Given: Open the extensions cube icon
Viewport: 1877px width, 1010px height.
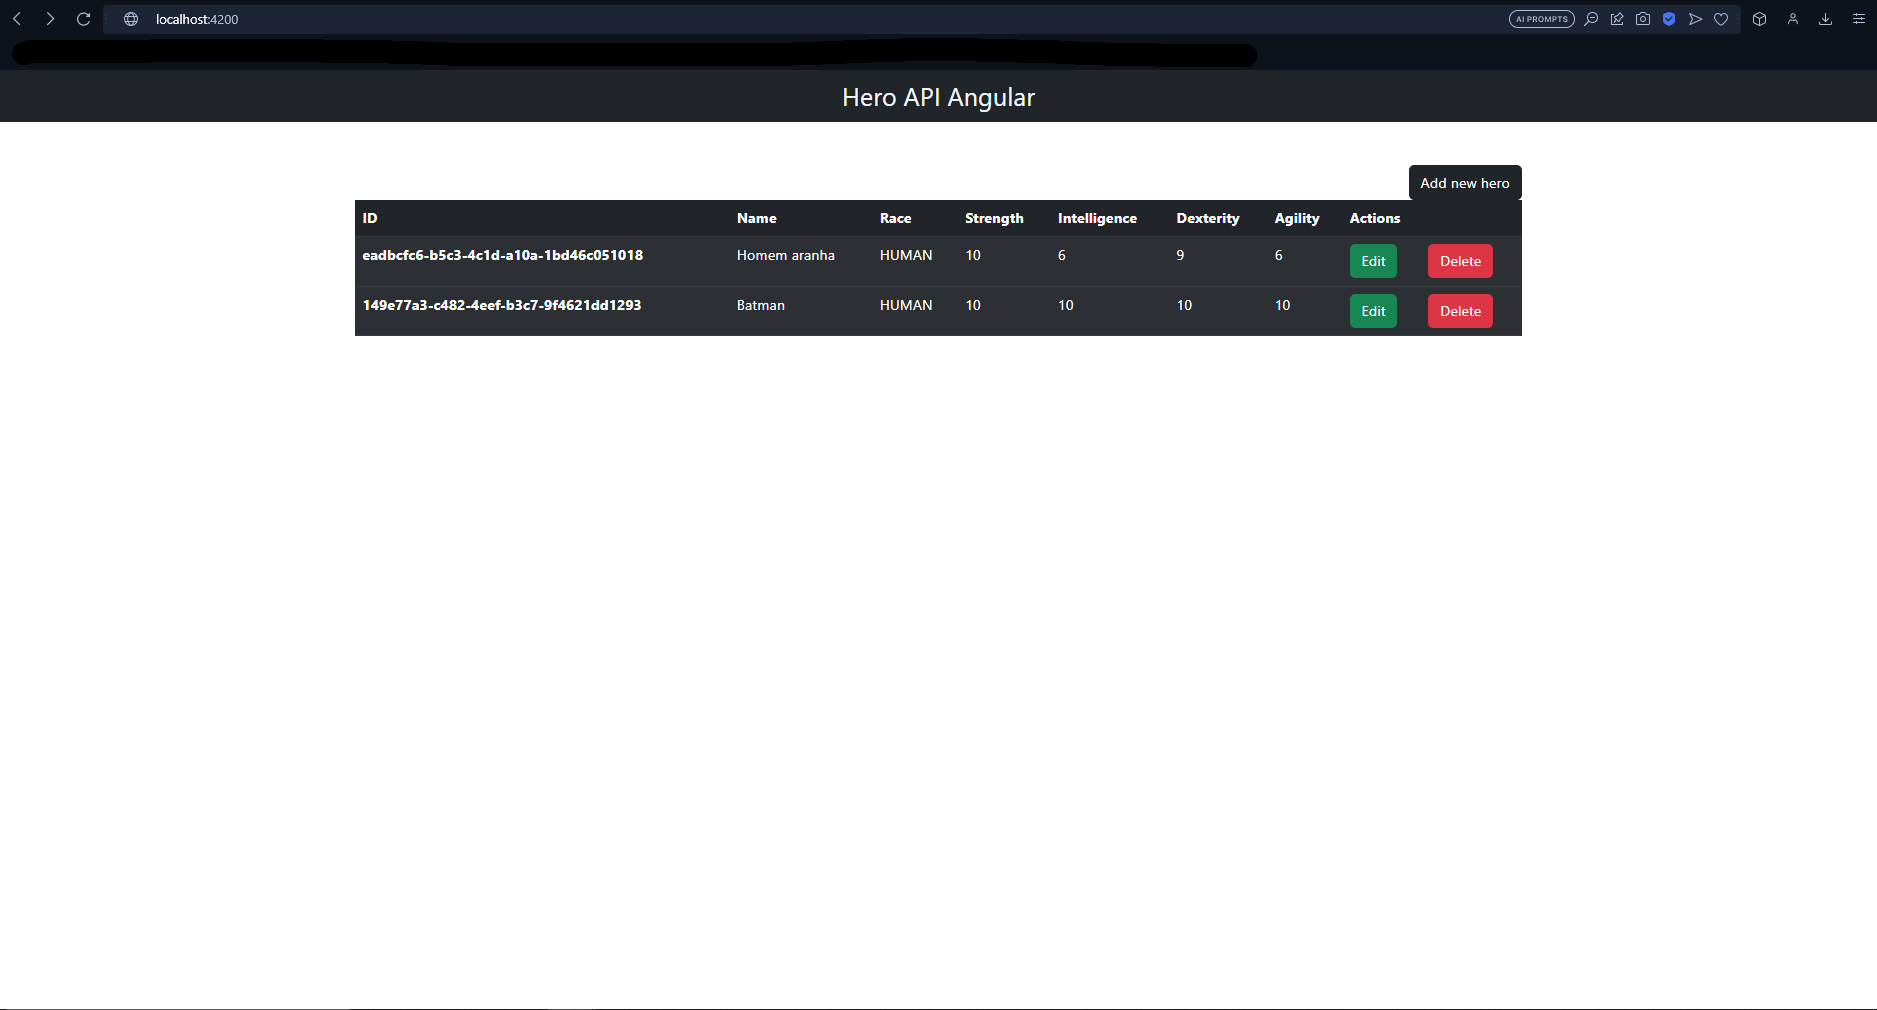Looking at the screenshot, I should click(x=1760, y=19).
